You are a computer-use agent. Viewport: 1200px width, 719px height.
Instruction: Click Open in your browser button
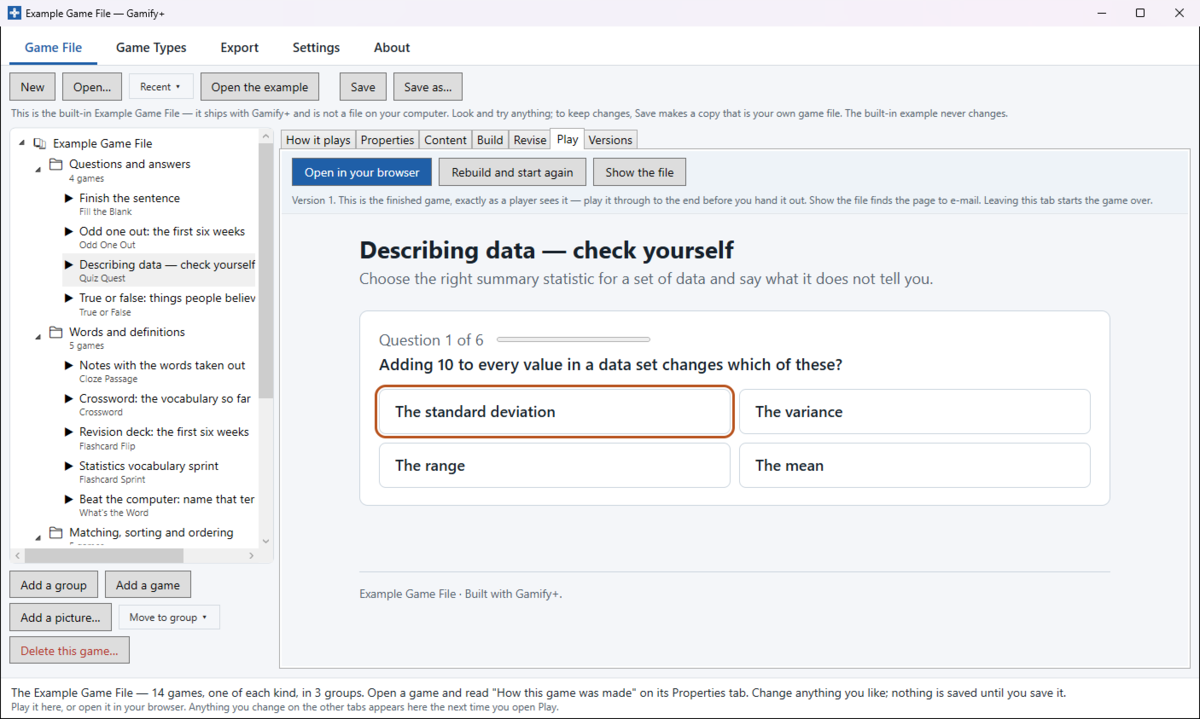(x=362, y=172)
